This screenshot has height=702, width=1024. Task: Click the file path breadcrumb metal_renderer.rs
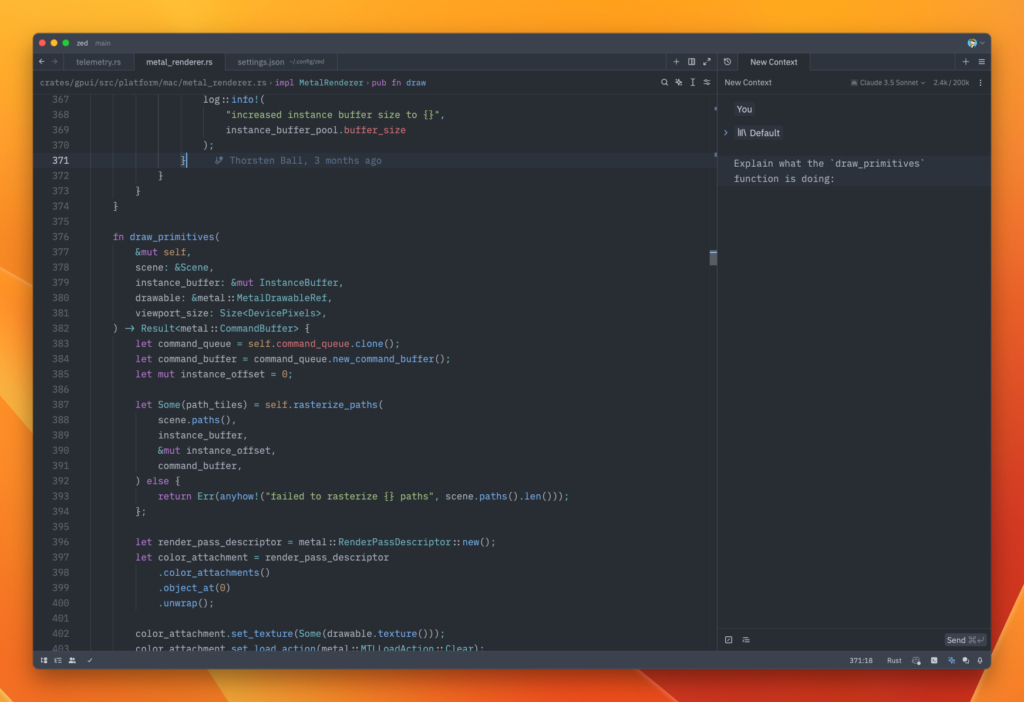click(153, 82)
